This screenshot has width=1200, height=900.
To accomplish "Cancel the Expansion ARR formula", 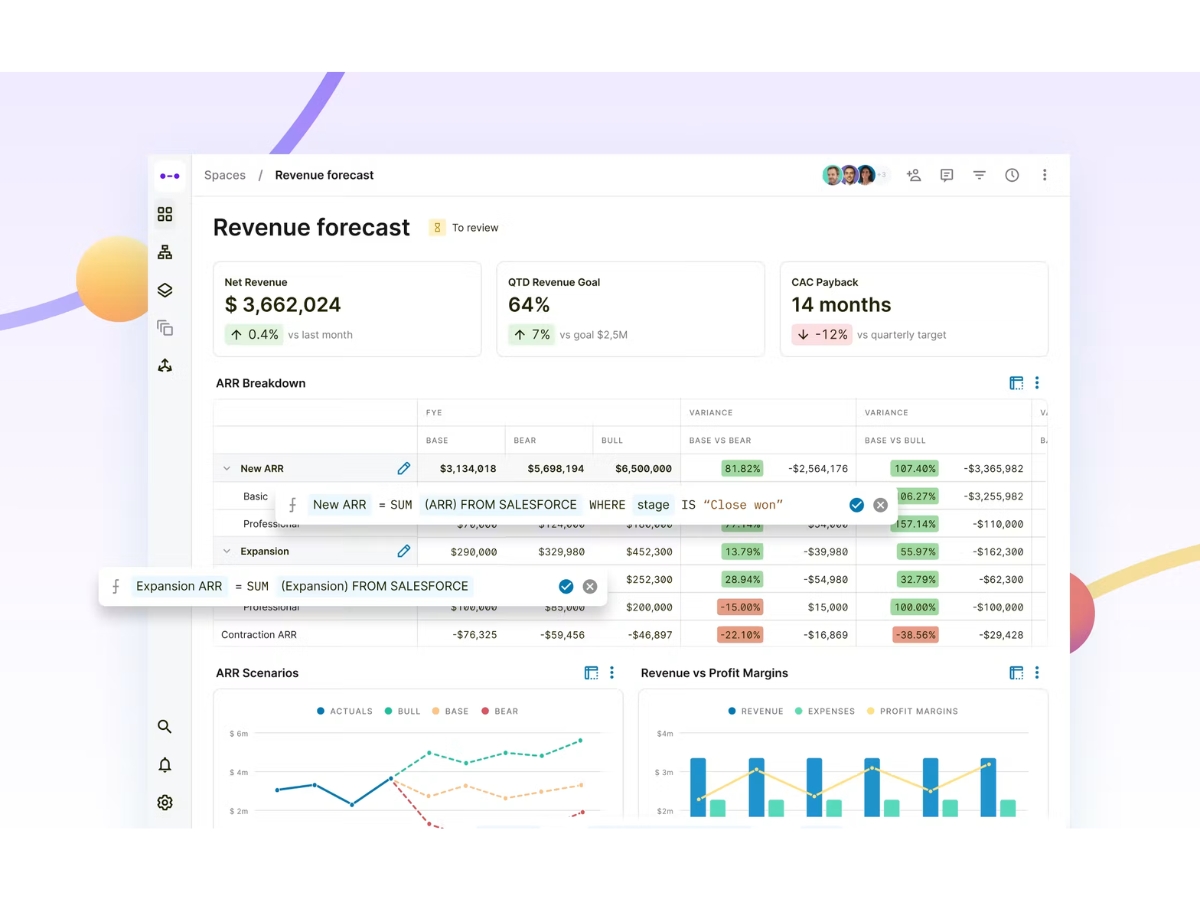I will pyautogui.click(x=590, y=587).
